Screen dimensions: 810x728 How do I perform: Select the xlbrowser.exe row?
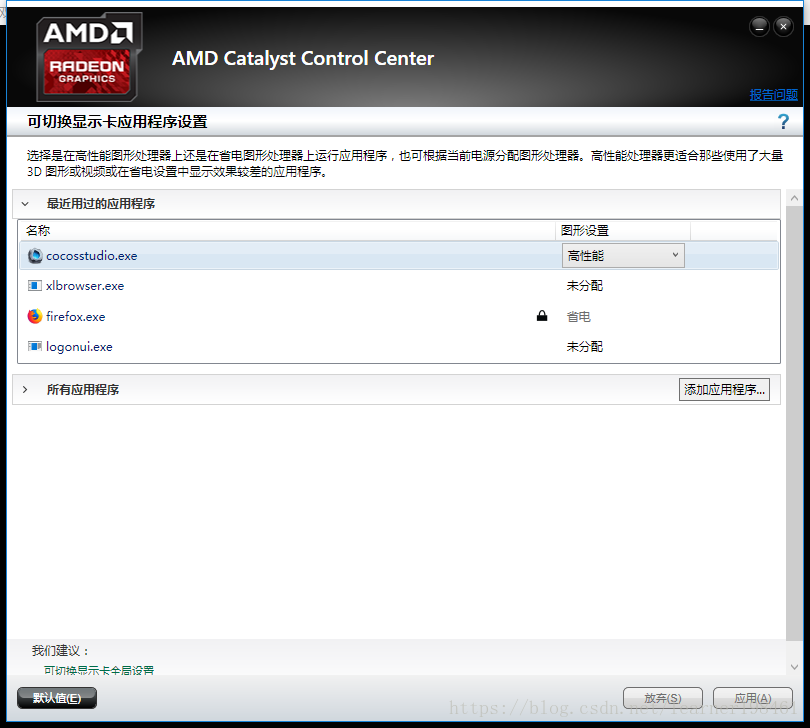click(399, 286)
